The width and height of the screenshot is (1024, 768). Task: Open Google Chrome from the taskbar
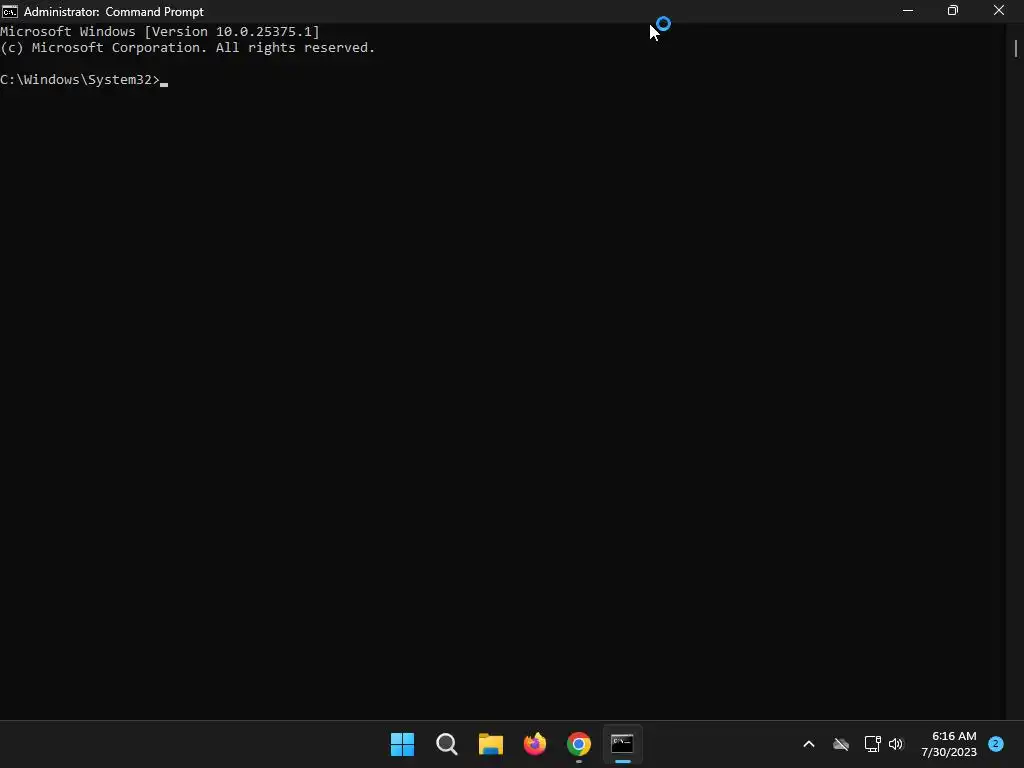click(x=579, y=744)
